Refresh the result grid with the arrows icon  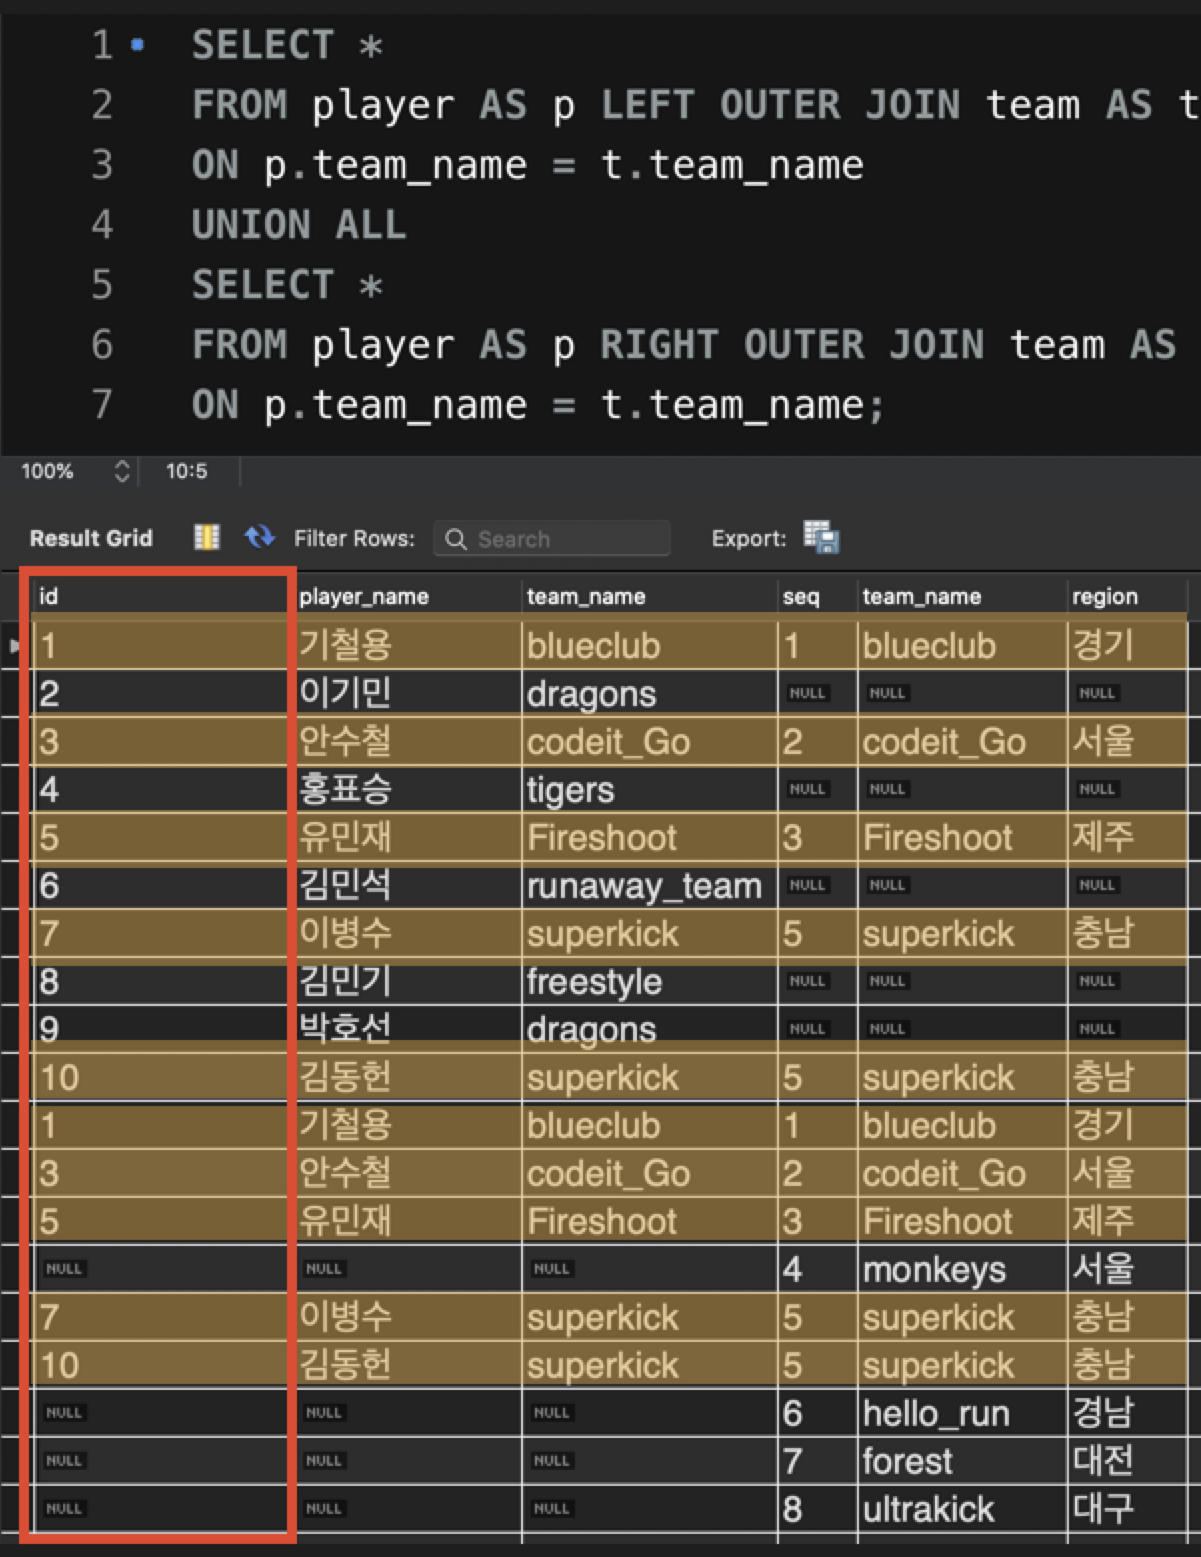(260, 537)
